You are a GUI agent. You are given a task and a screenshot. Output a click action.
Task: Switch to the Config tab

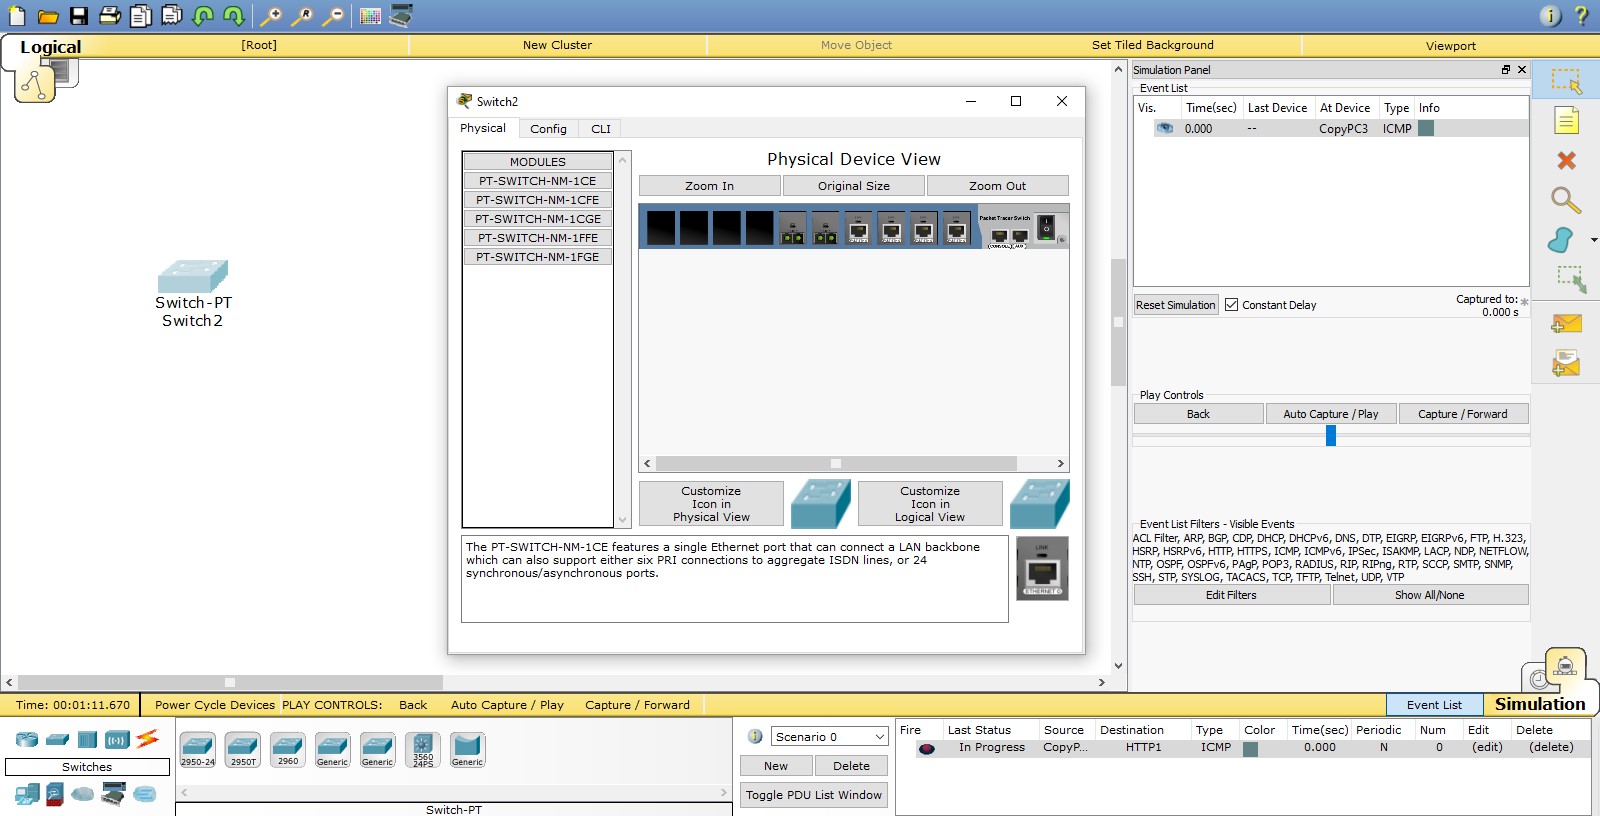(548, 129)
